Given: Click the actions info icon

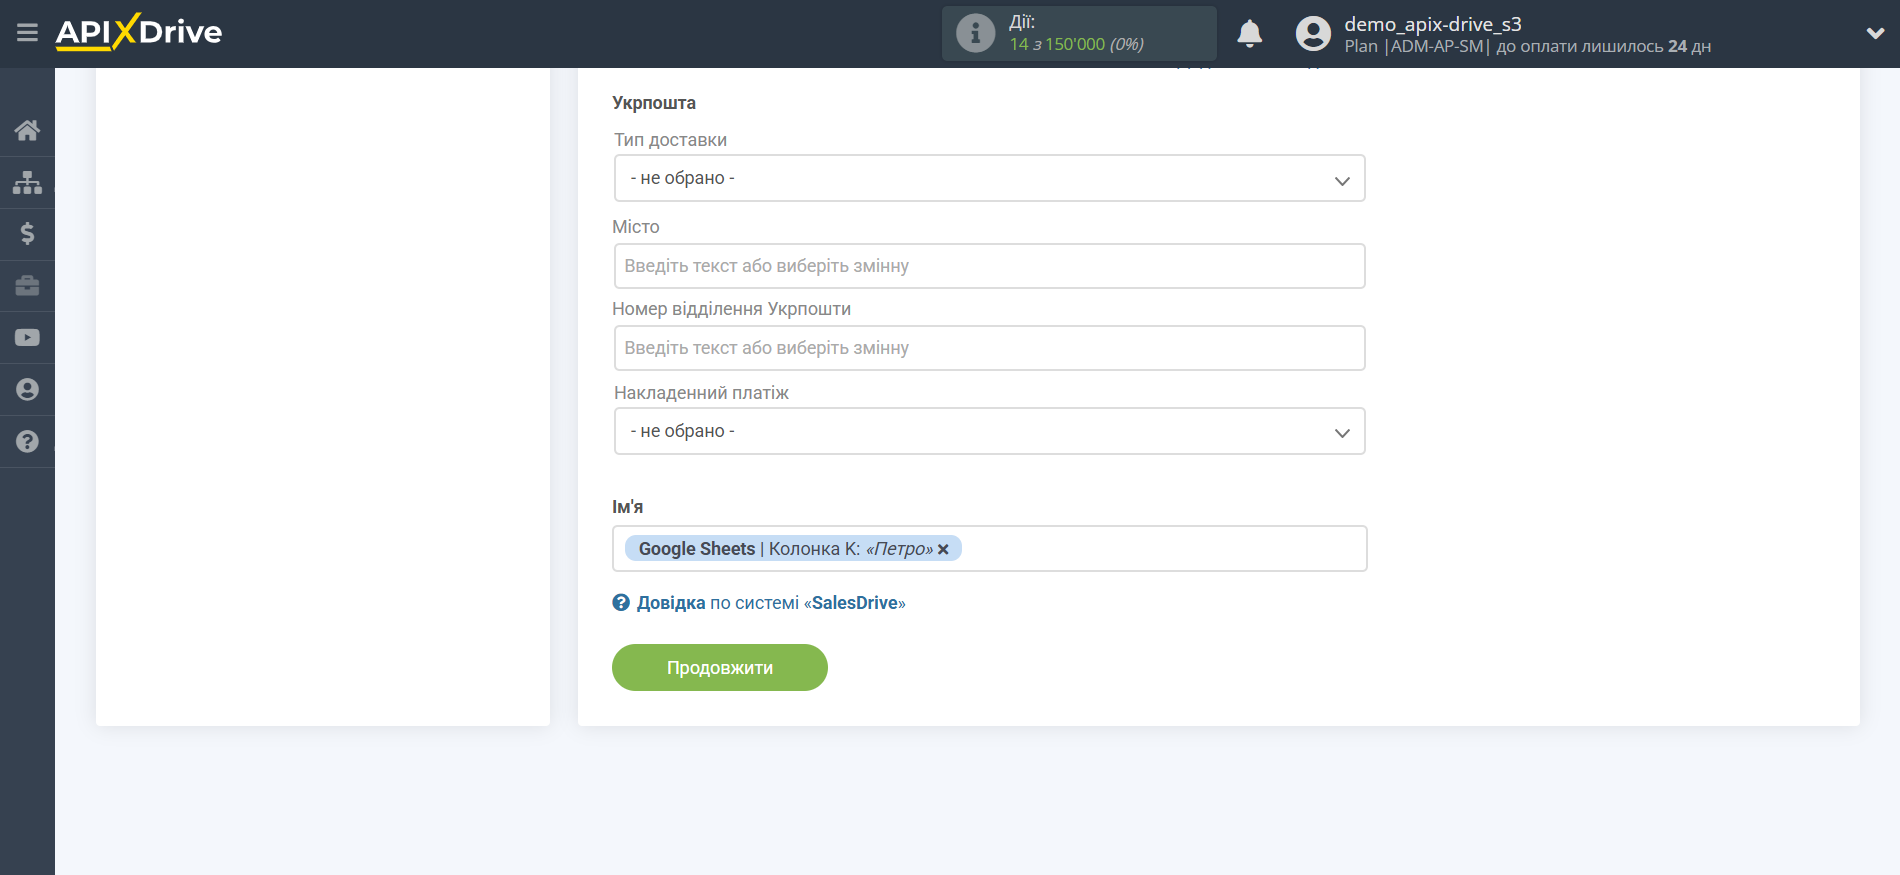Looking at the screenshot, I should (x=975, y=33).
